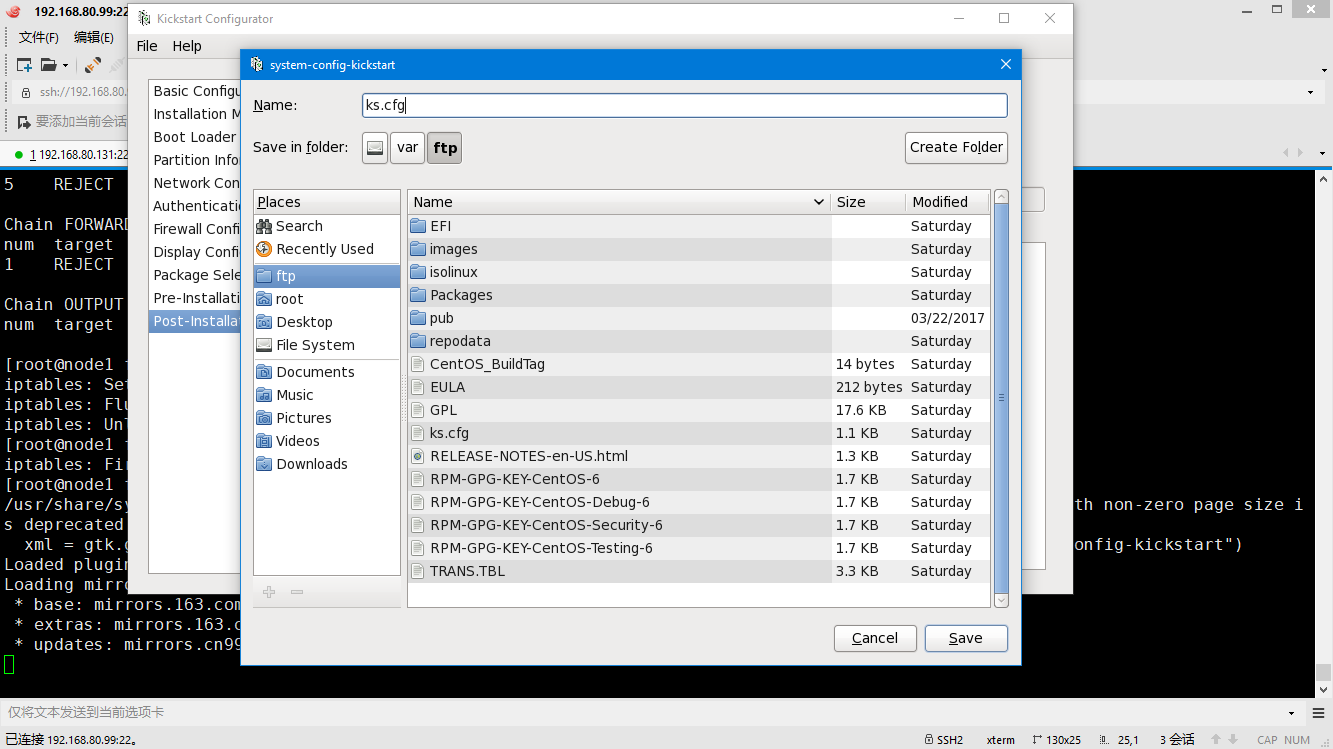Select the images folder

pos(699,249)
